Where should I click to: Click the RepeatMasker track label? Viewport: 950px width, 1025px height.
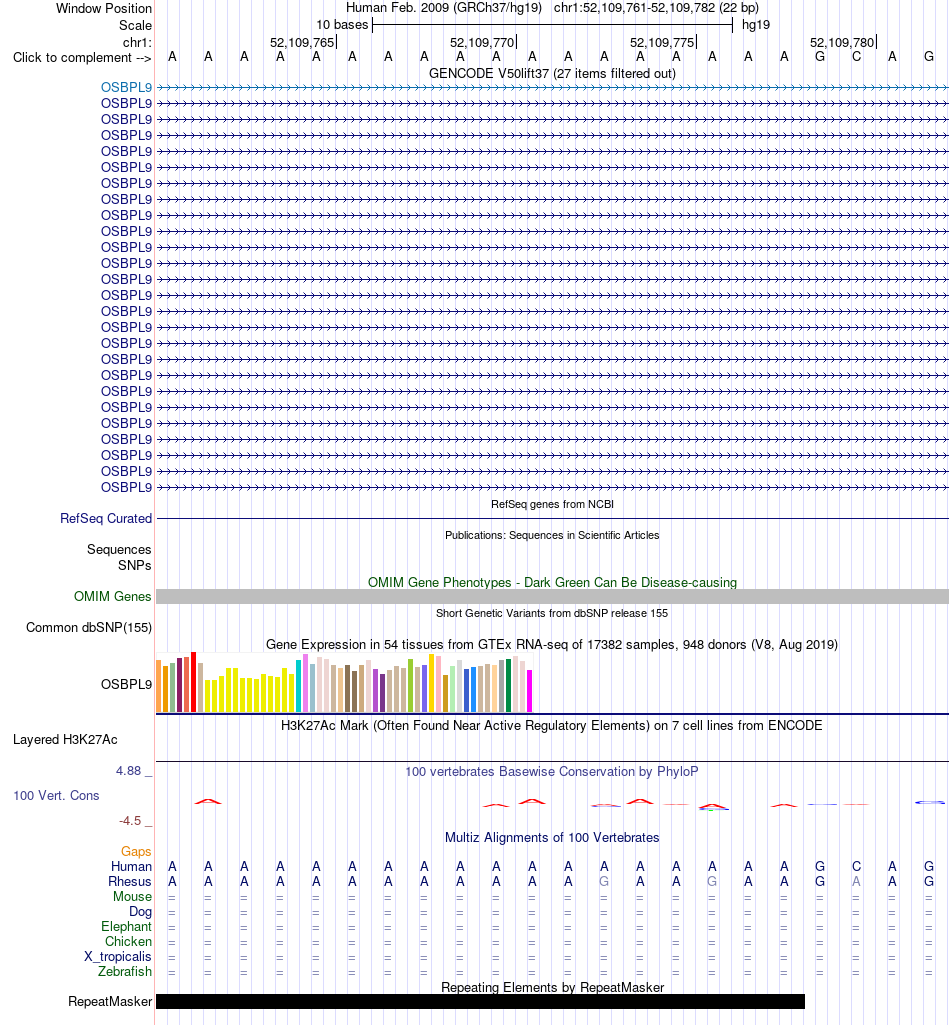point(110,1001)
